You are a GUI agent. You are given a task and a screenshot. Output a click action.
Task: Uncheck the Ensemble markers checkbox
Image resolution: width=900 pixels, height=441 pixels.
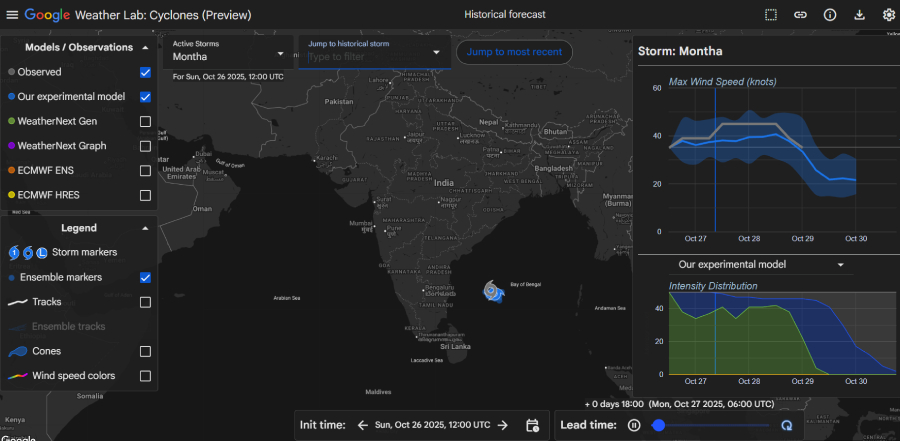click(145, 277)
